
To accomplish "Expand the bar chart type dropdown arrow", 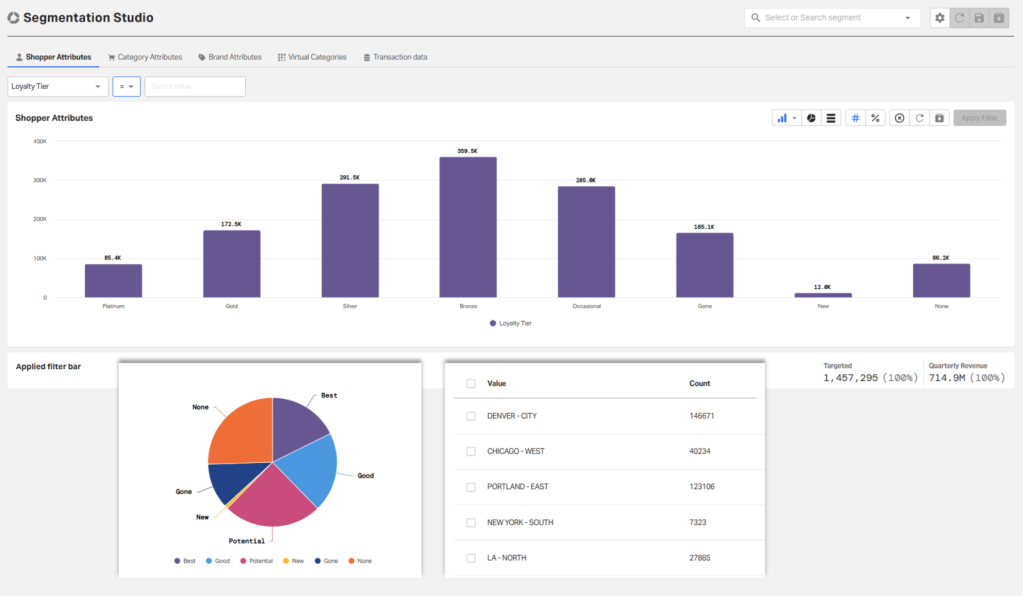I will (x=795, y=117).
